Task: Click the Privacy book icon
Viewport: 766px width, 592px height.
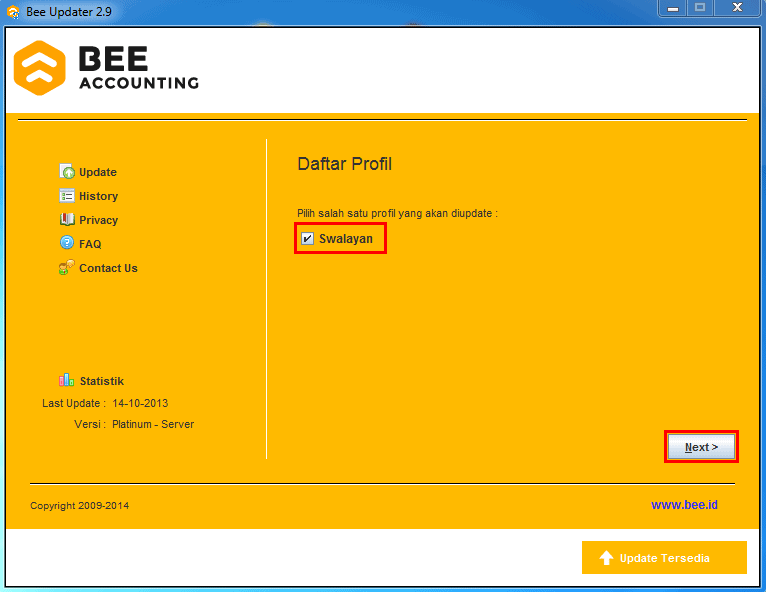Action: (x=67, y=219)
